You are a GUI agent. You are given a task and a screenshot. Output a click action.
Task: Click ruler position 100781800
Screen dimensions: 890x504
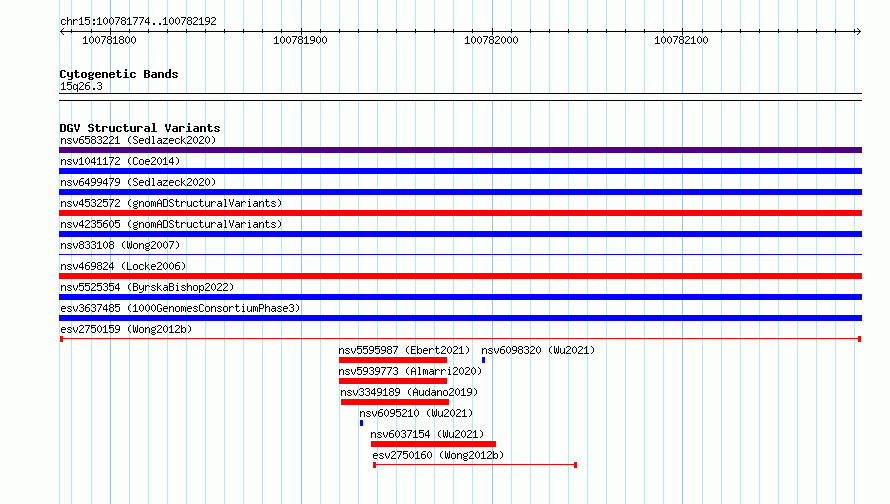click(110, 40)
